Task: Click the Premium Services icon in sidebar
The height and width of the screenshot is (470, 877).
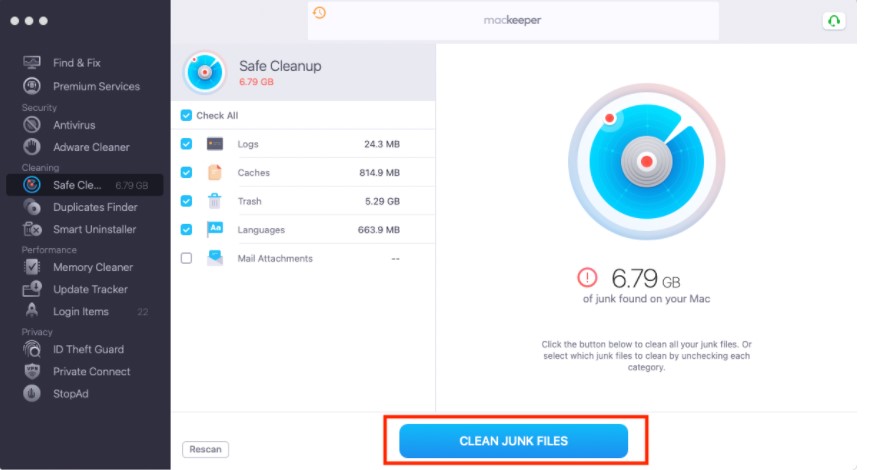Action: point(32,86)
